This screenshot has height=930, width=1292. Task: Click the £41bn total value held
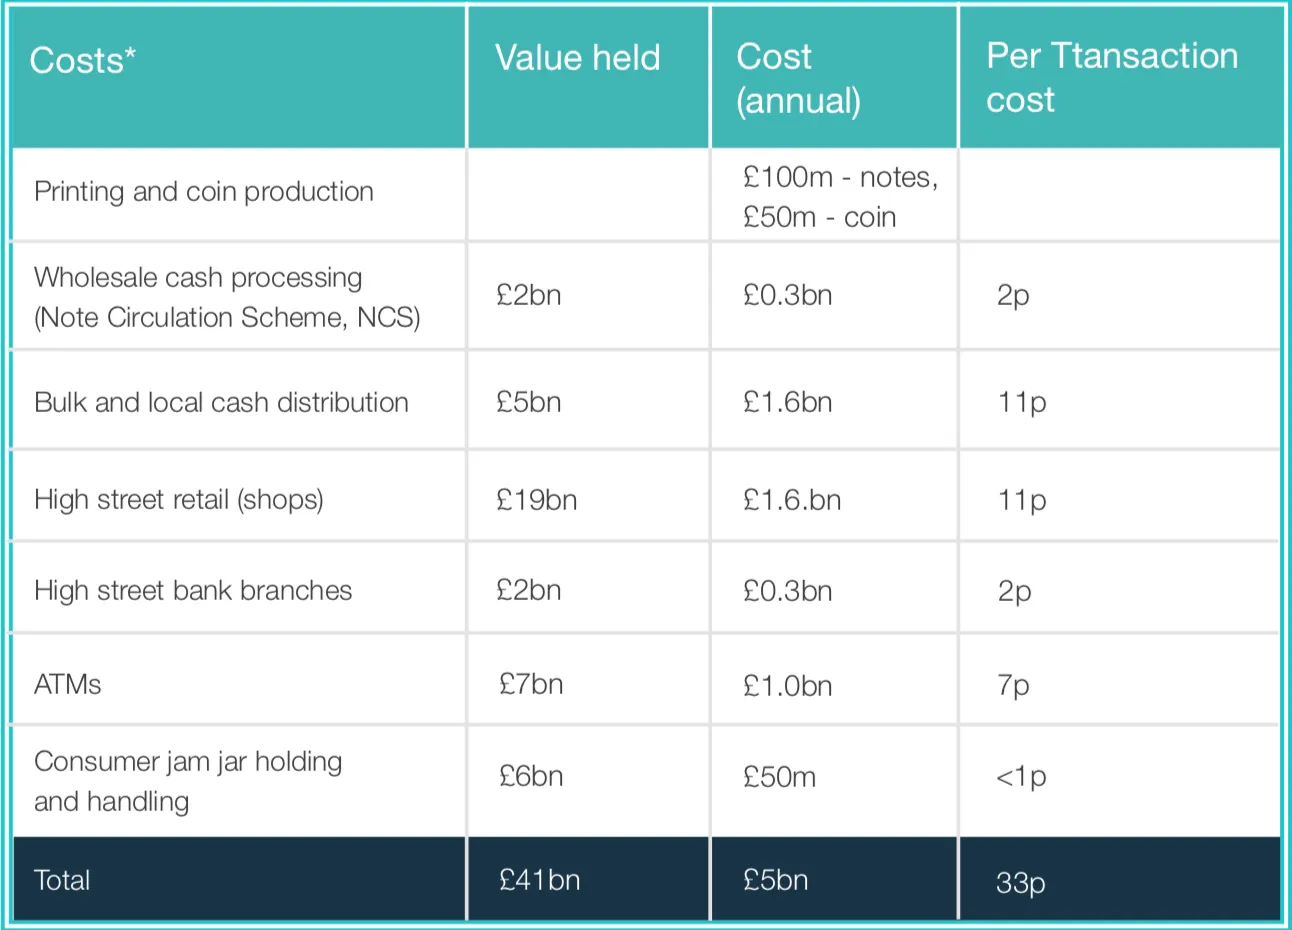(539, 880)
